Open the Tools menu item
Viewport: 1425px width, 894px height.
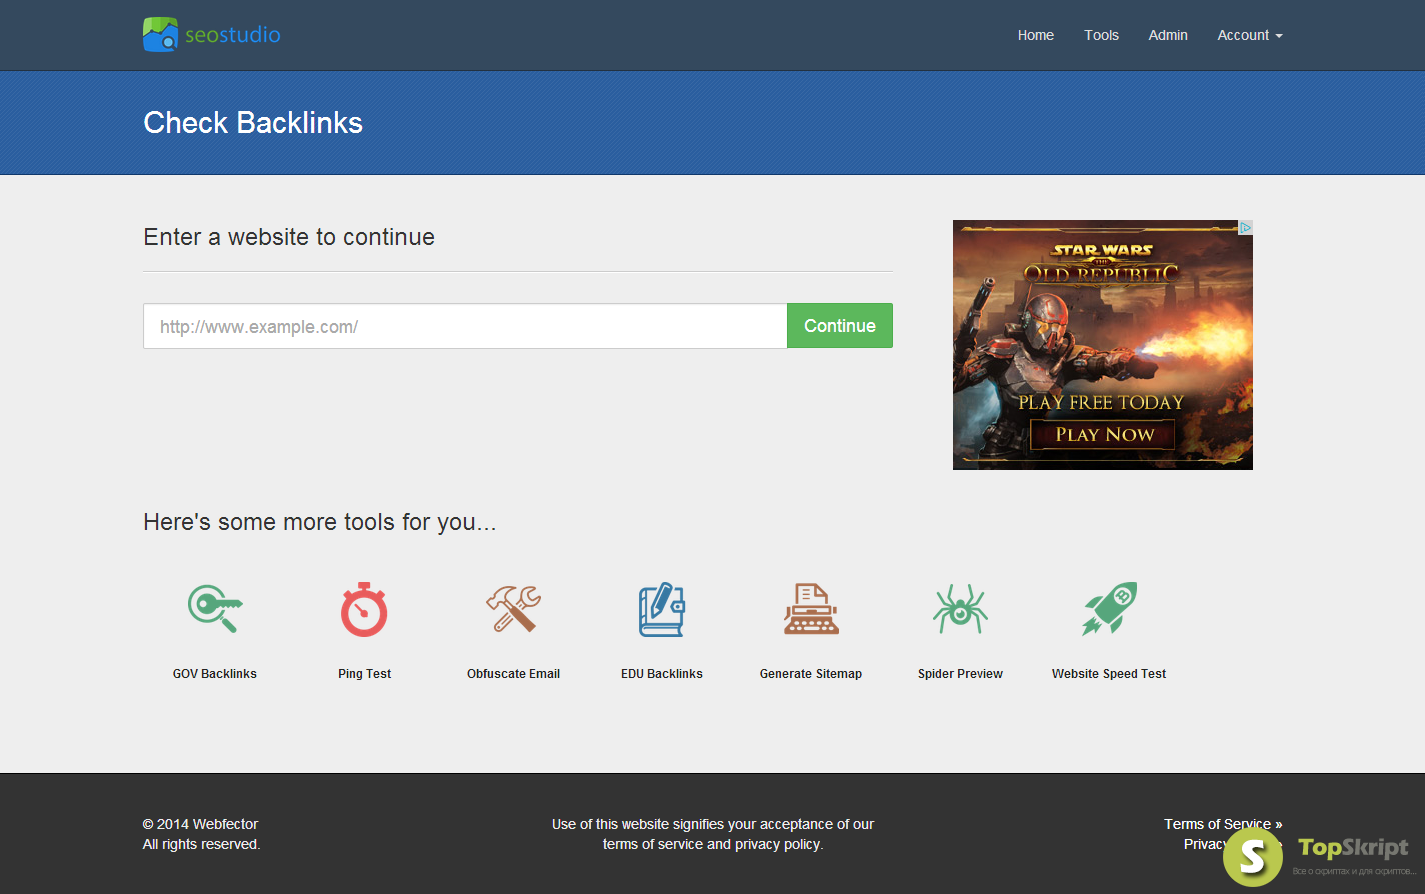pyautogui.click(x=1102, y=35)
